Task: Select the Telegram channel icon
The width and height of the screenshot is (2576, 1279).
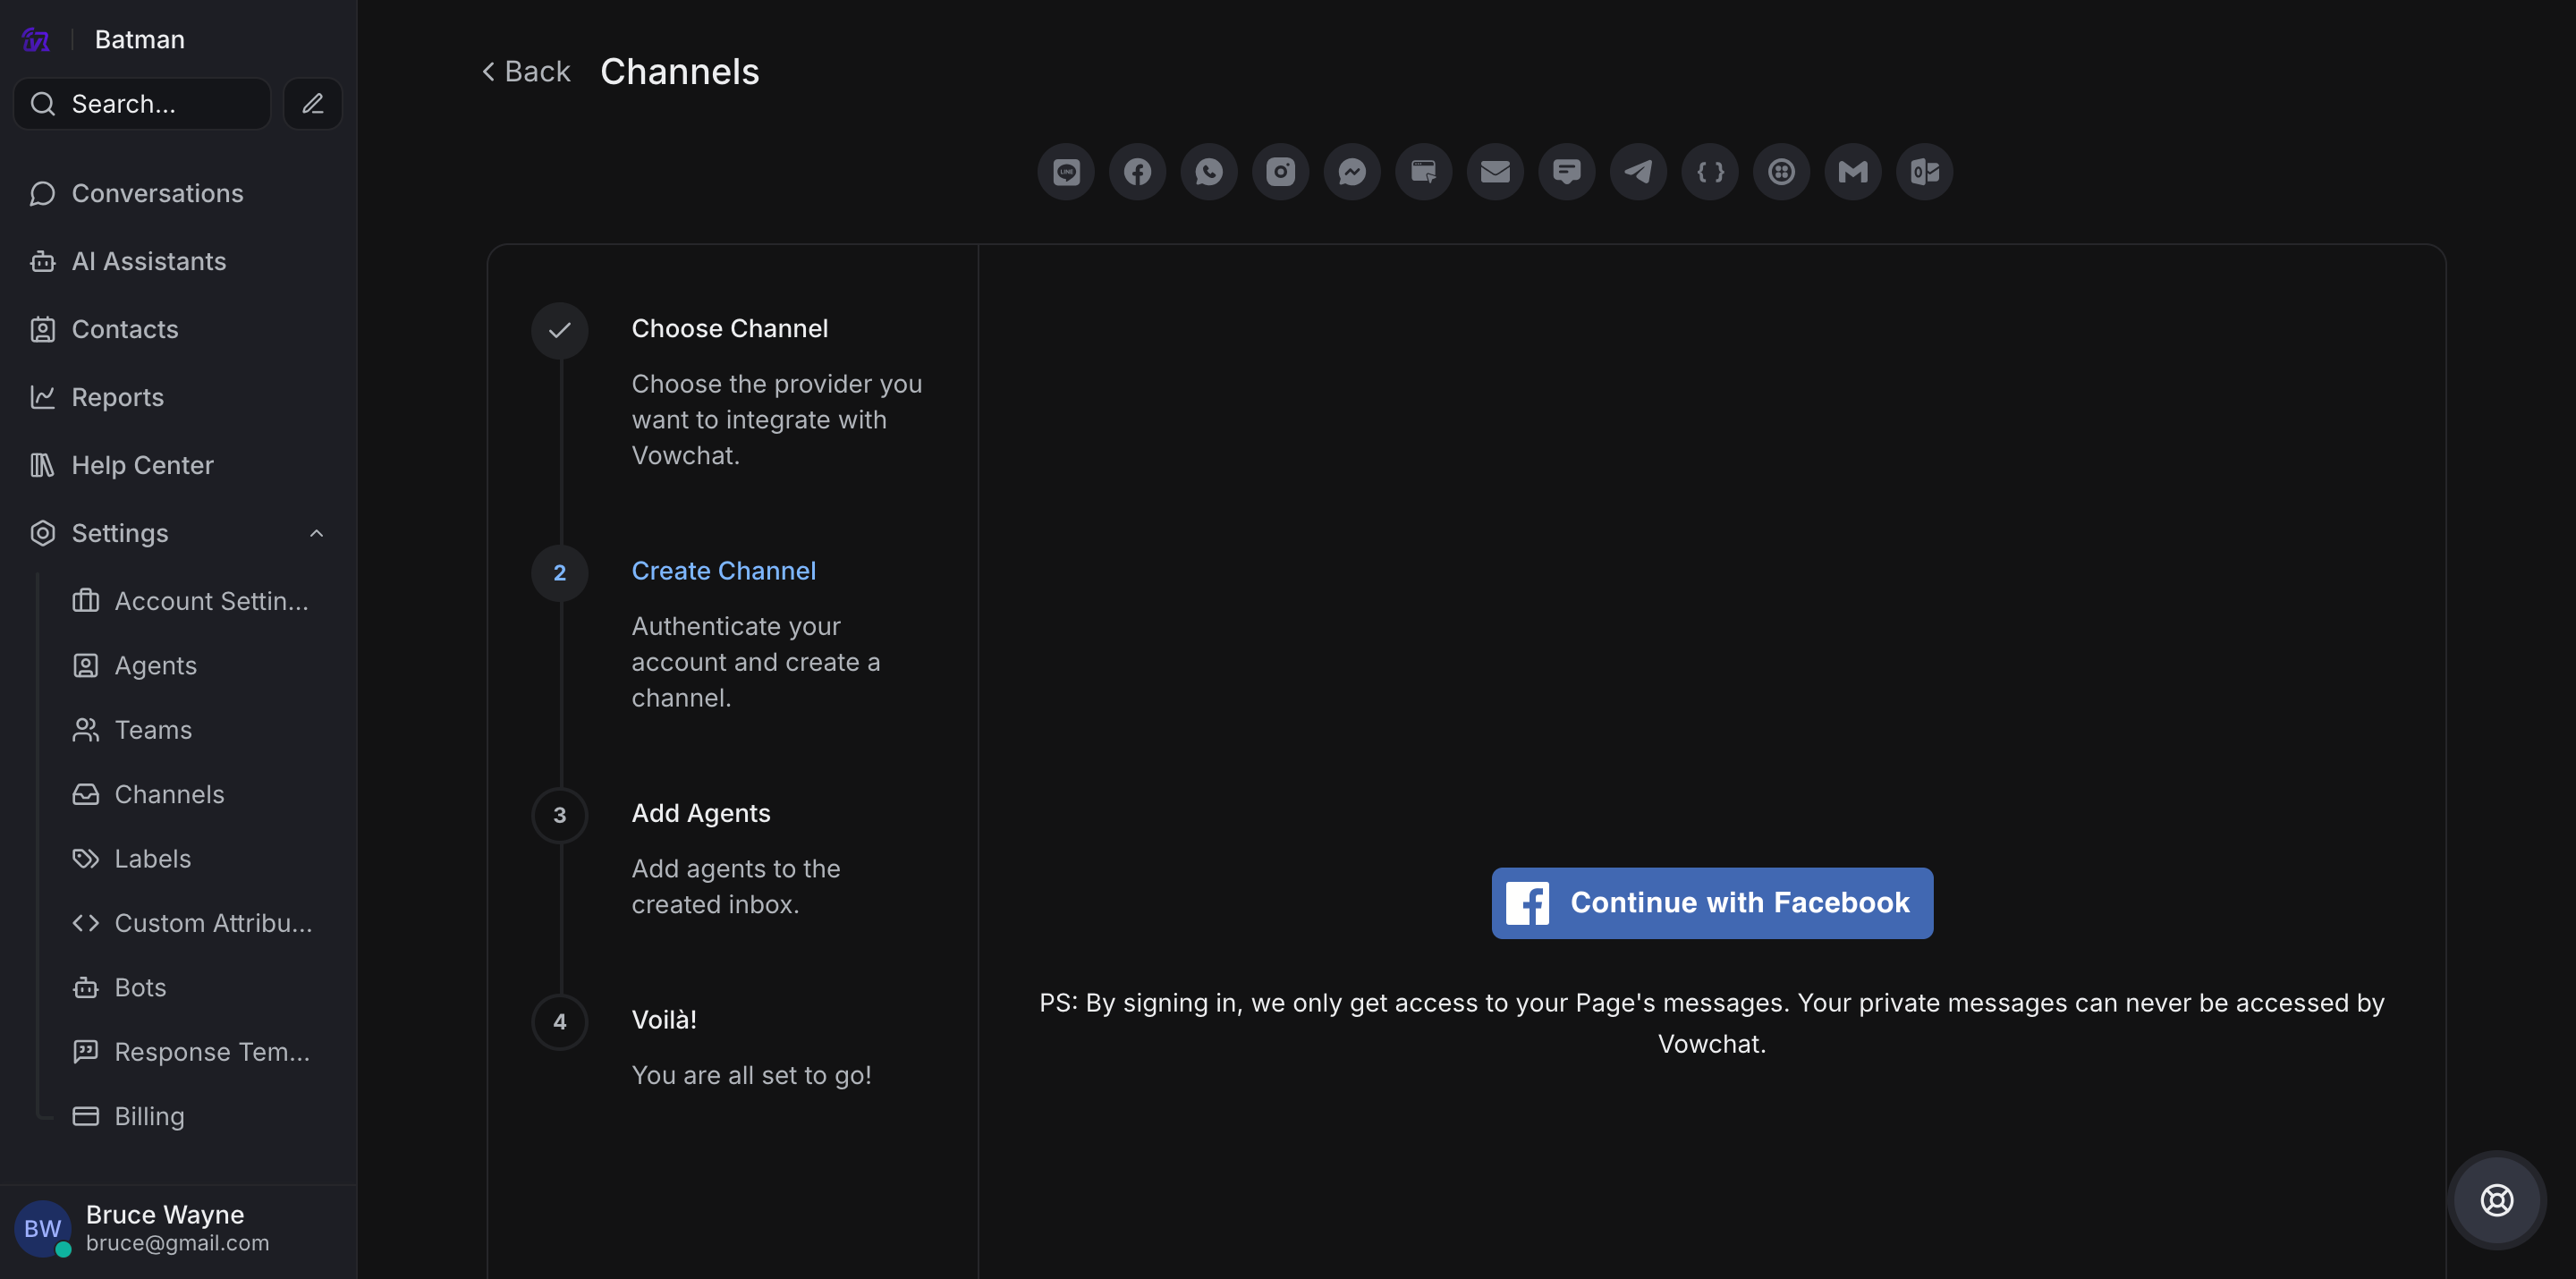Action: coord(1638,172)
